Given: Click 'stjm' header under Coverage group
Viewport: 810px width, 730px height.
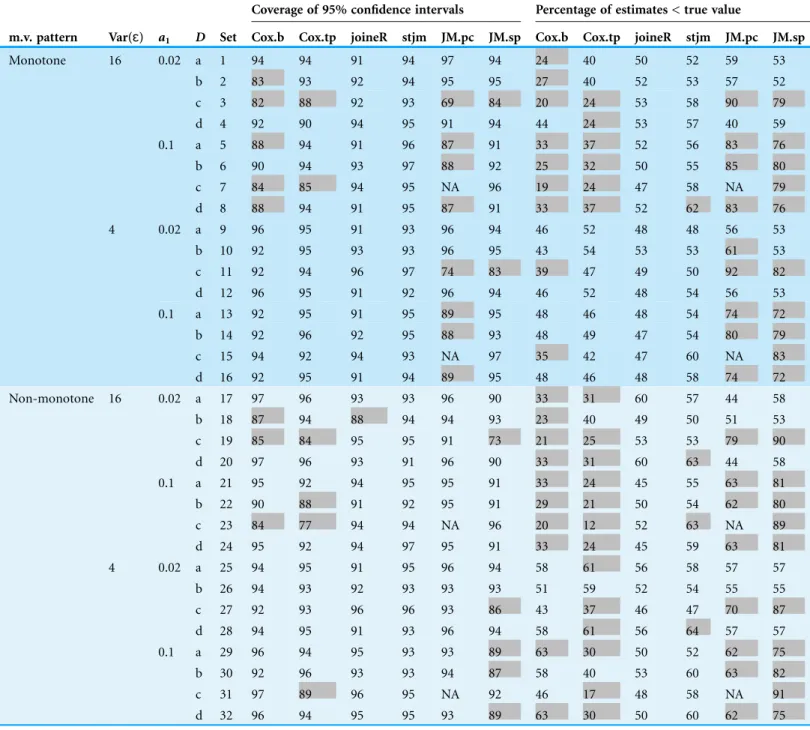Looking at the screenshot, I should [414, 38].
